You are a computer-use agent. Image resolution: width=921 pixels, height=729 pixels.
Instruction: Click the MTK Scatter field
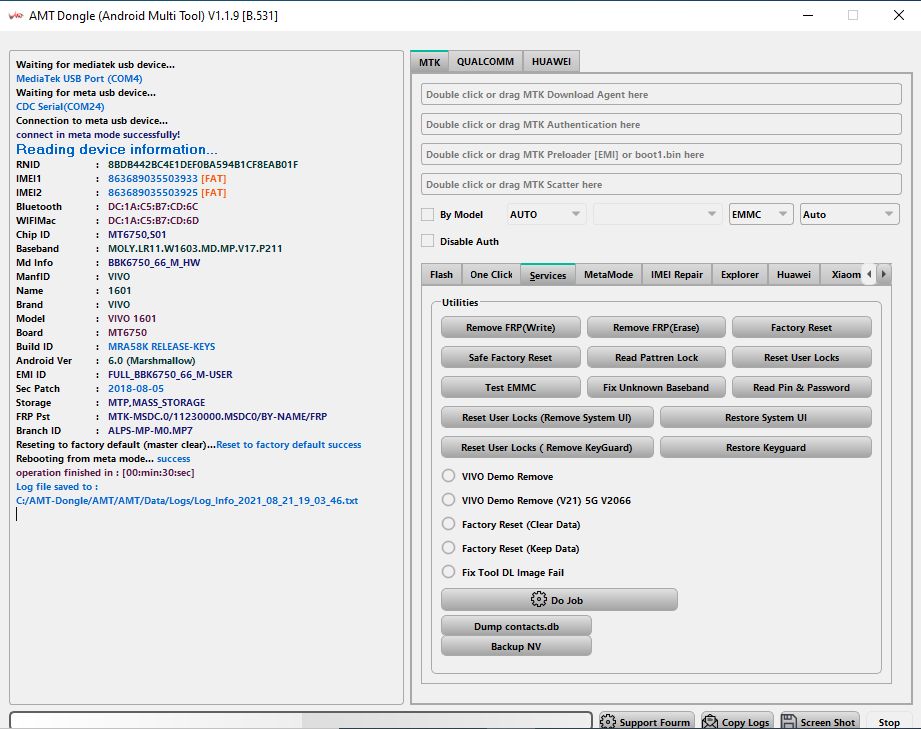pyautogui.click(x=661, y=184)
